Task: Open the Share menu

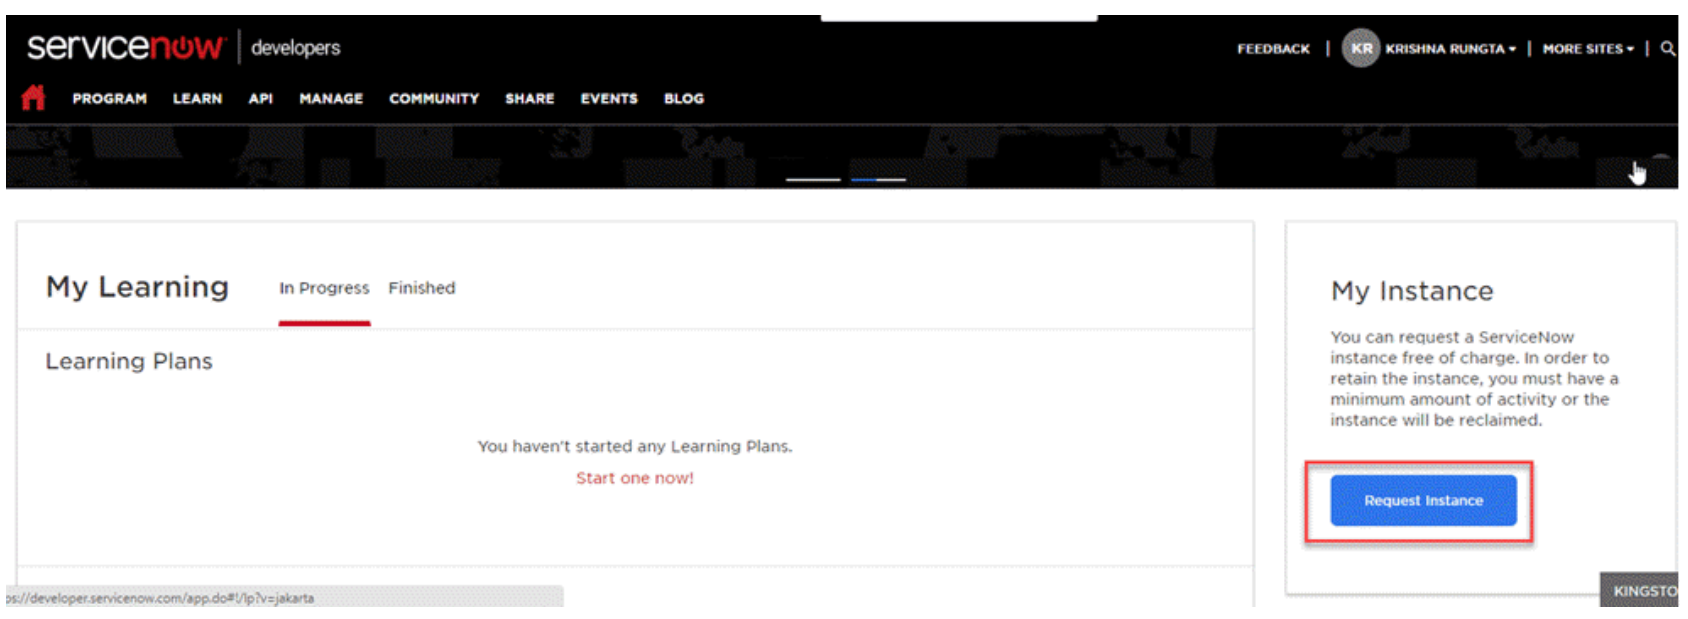Action: click(x=529, y=99)
